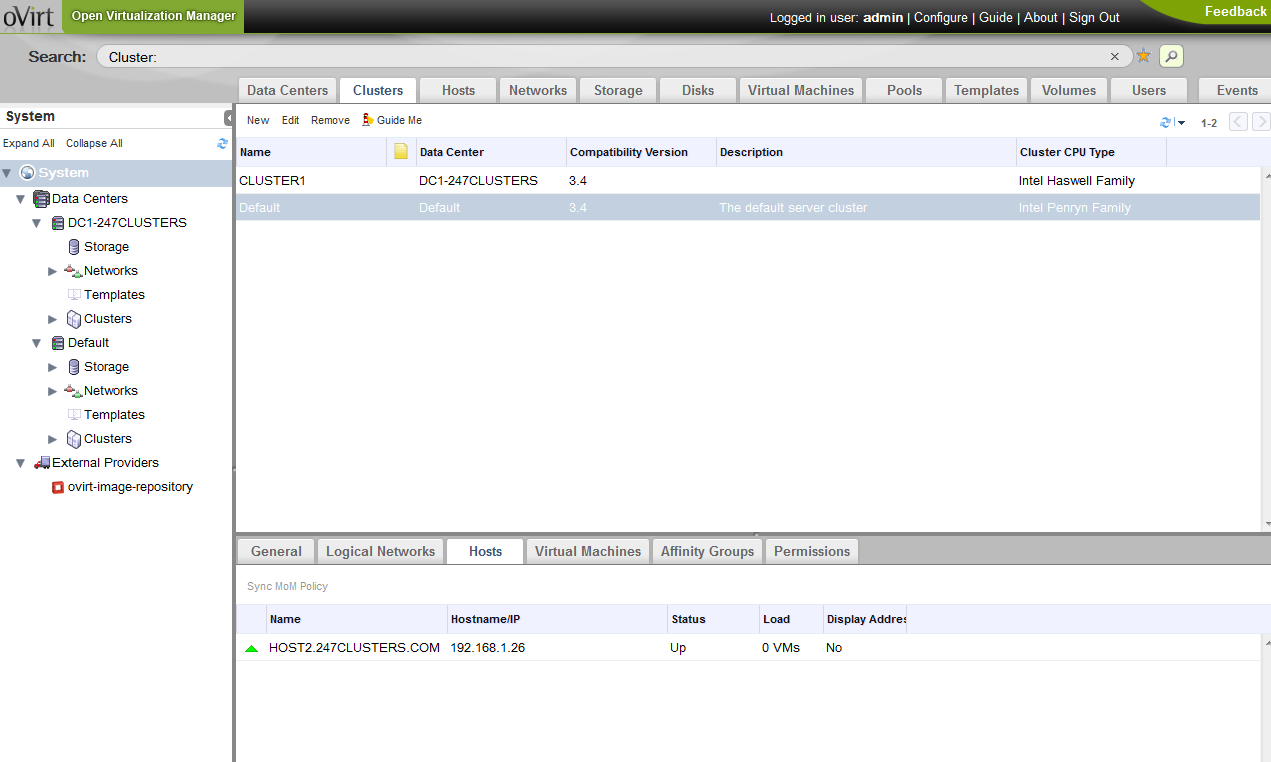Click the Sign Out link

pos(1094,17)
